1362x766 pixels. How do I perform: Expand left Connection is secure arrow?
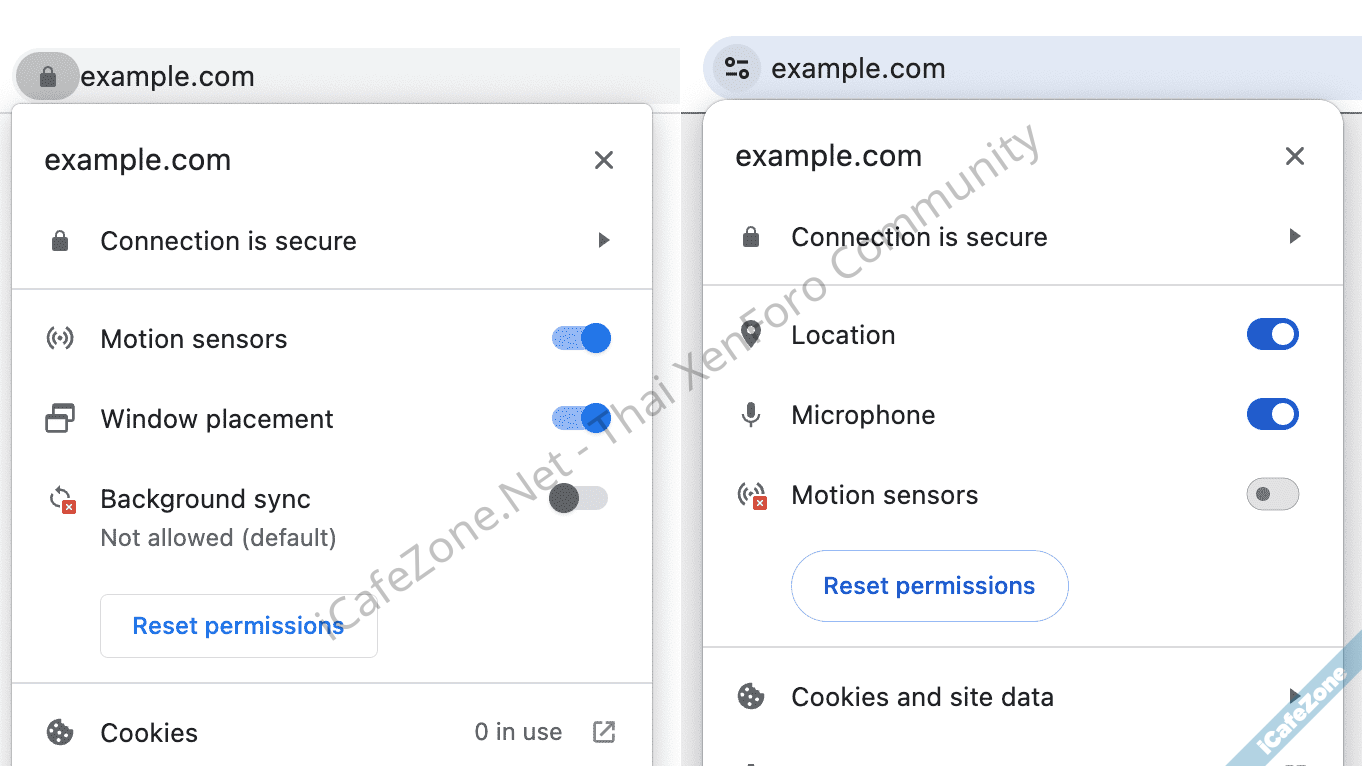(603, 241)
